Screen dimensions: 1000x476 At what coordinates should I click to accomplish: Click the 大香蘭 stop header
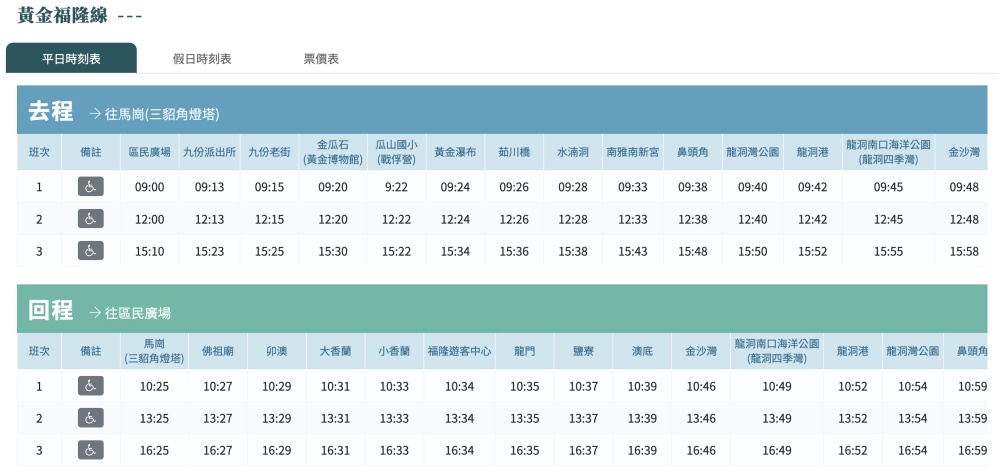335,352
